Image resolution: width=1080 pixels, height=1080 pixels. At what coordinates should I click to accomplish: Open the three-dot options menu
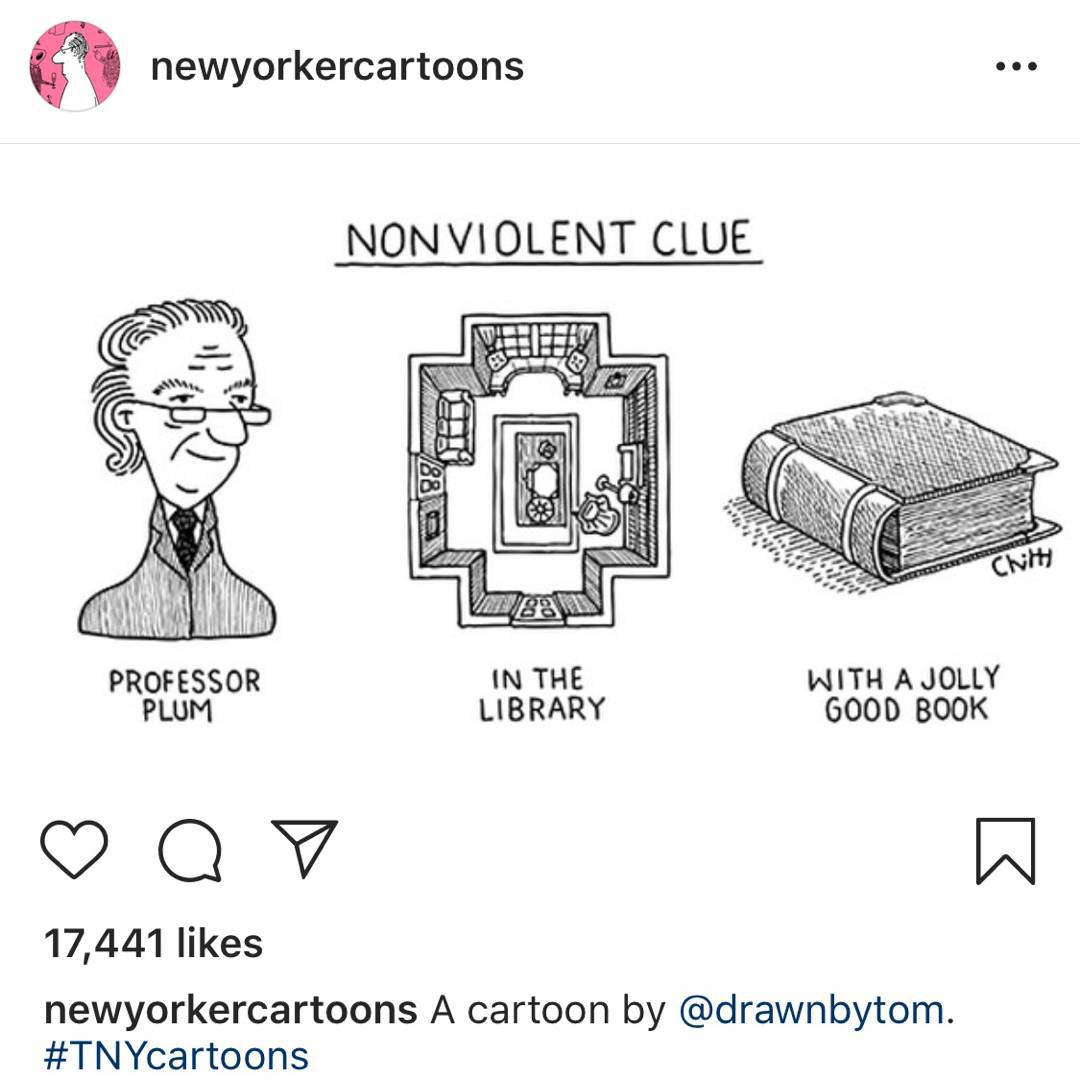pyautogui.click(x=1017, y=67)
